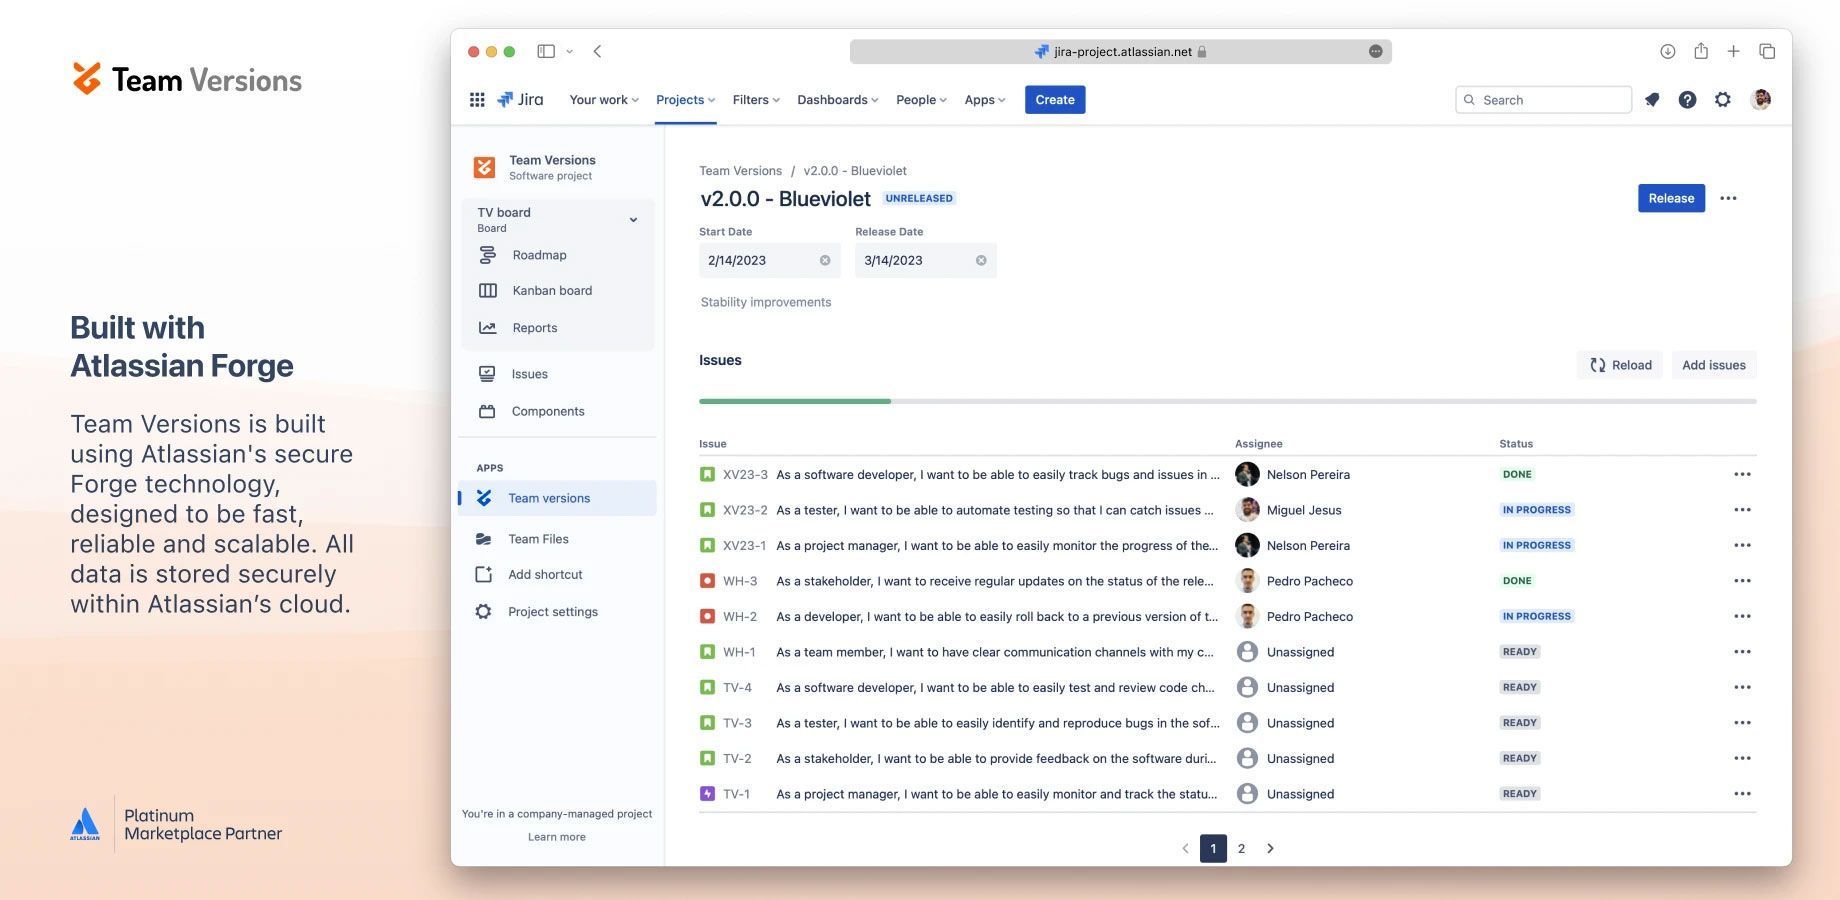Click the Release button

coord(1671,198)
